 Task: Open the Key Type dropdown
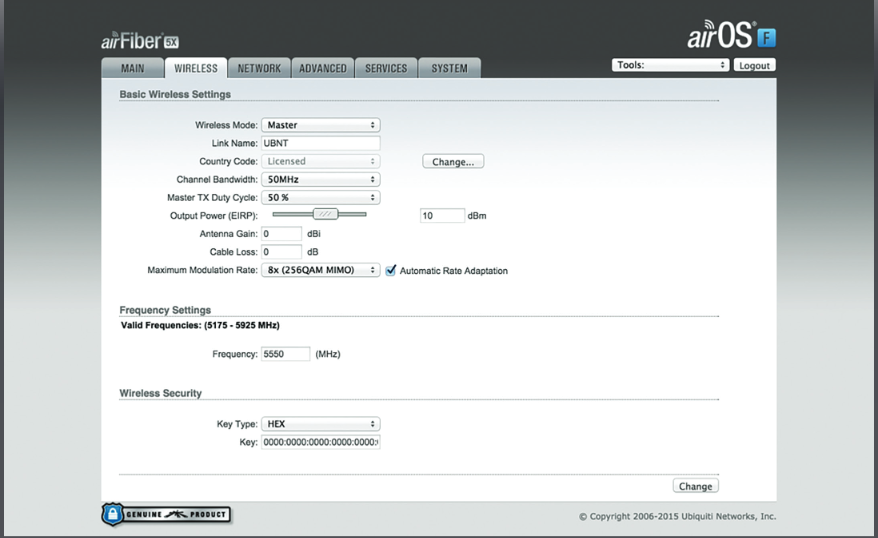(x=321, y=424)
